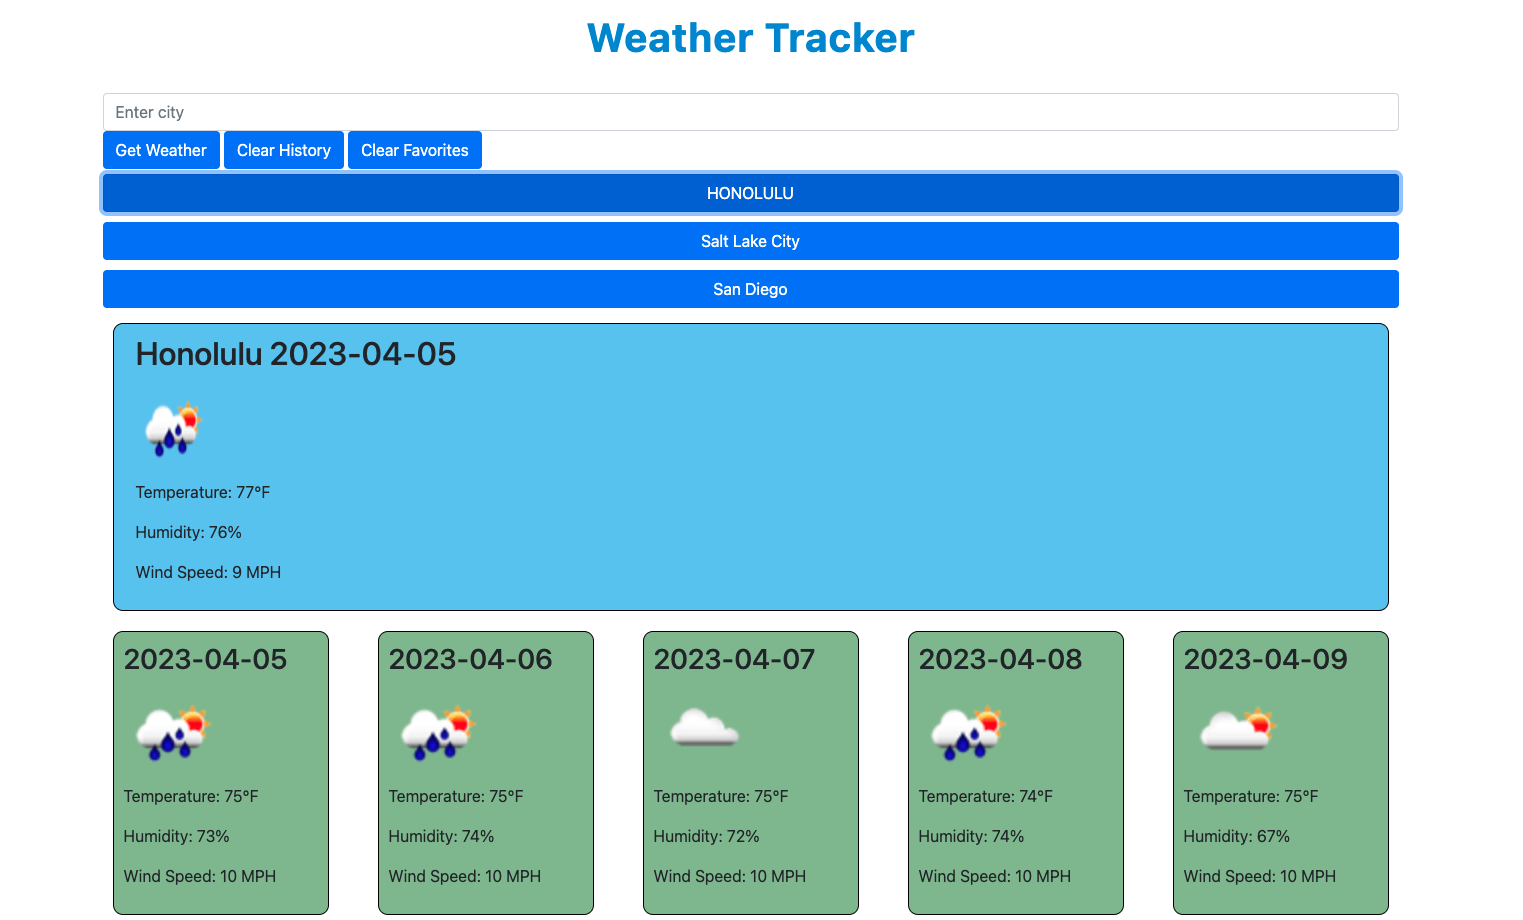Click Wind Speed text on 2023-04-09 card
Viewport: 1523px width, 920px height.
1260,876
